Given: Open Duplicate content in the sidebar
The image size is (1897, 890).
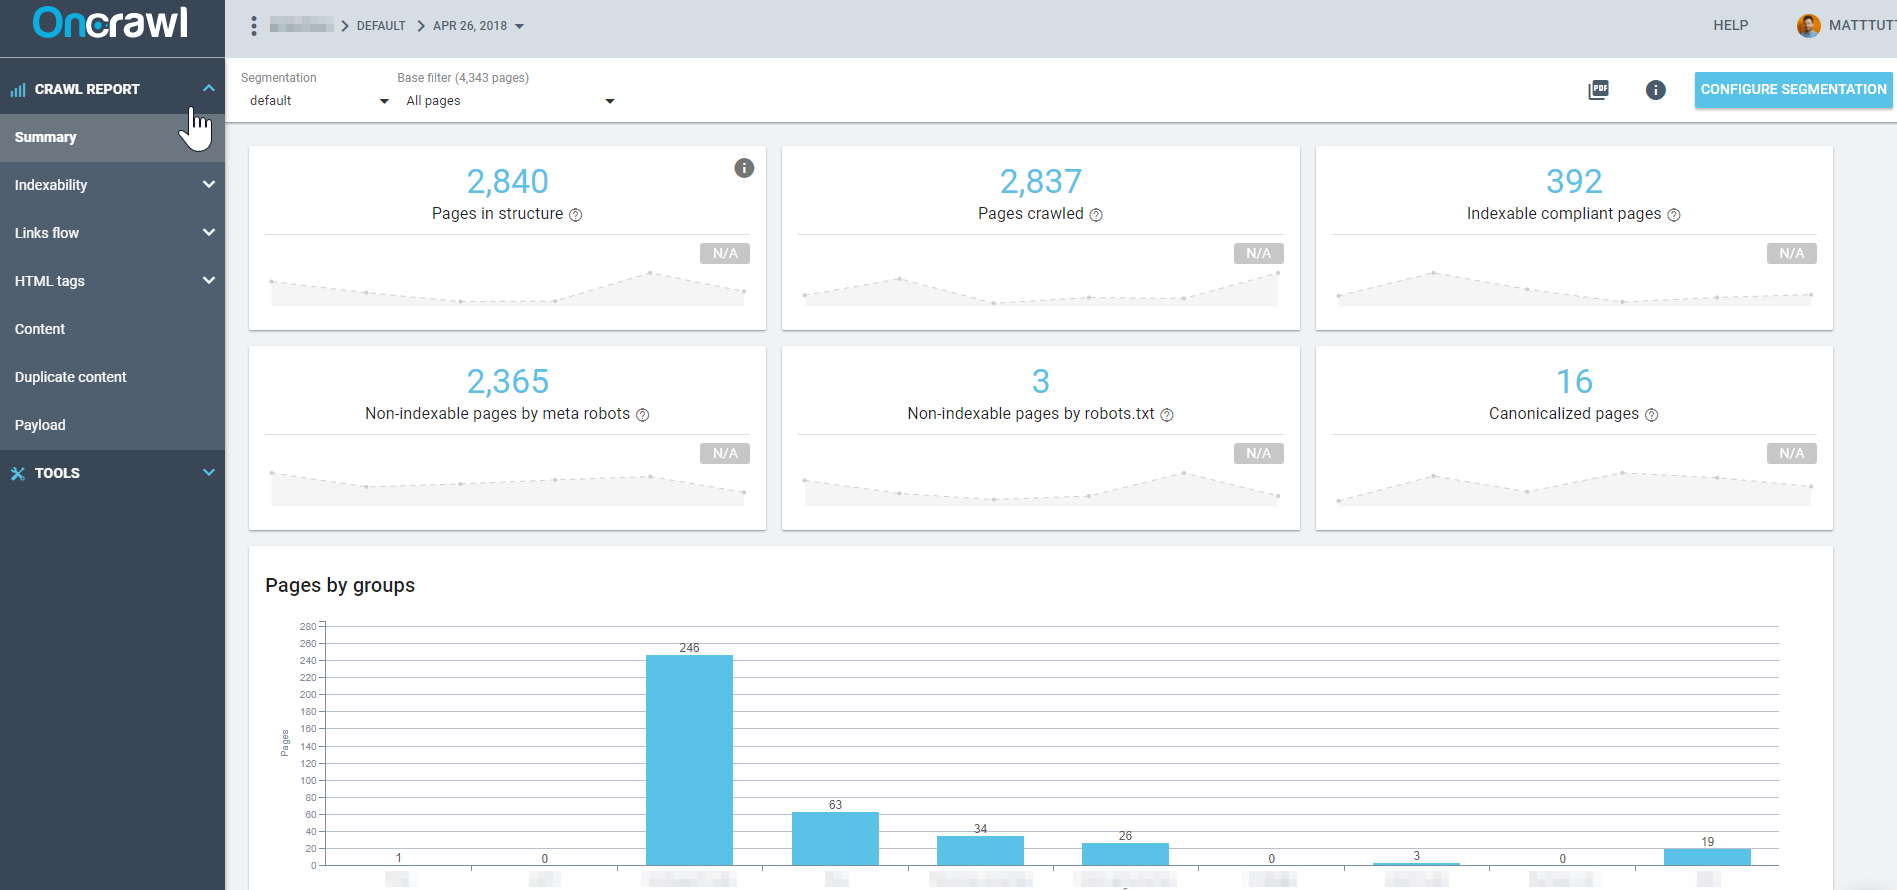Looking at the screenshot, I should pos(71,377).
